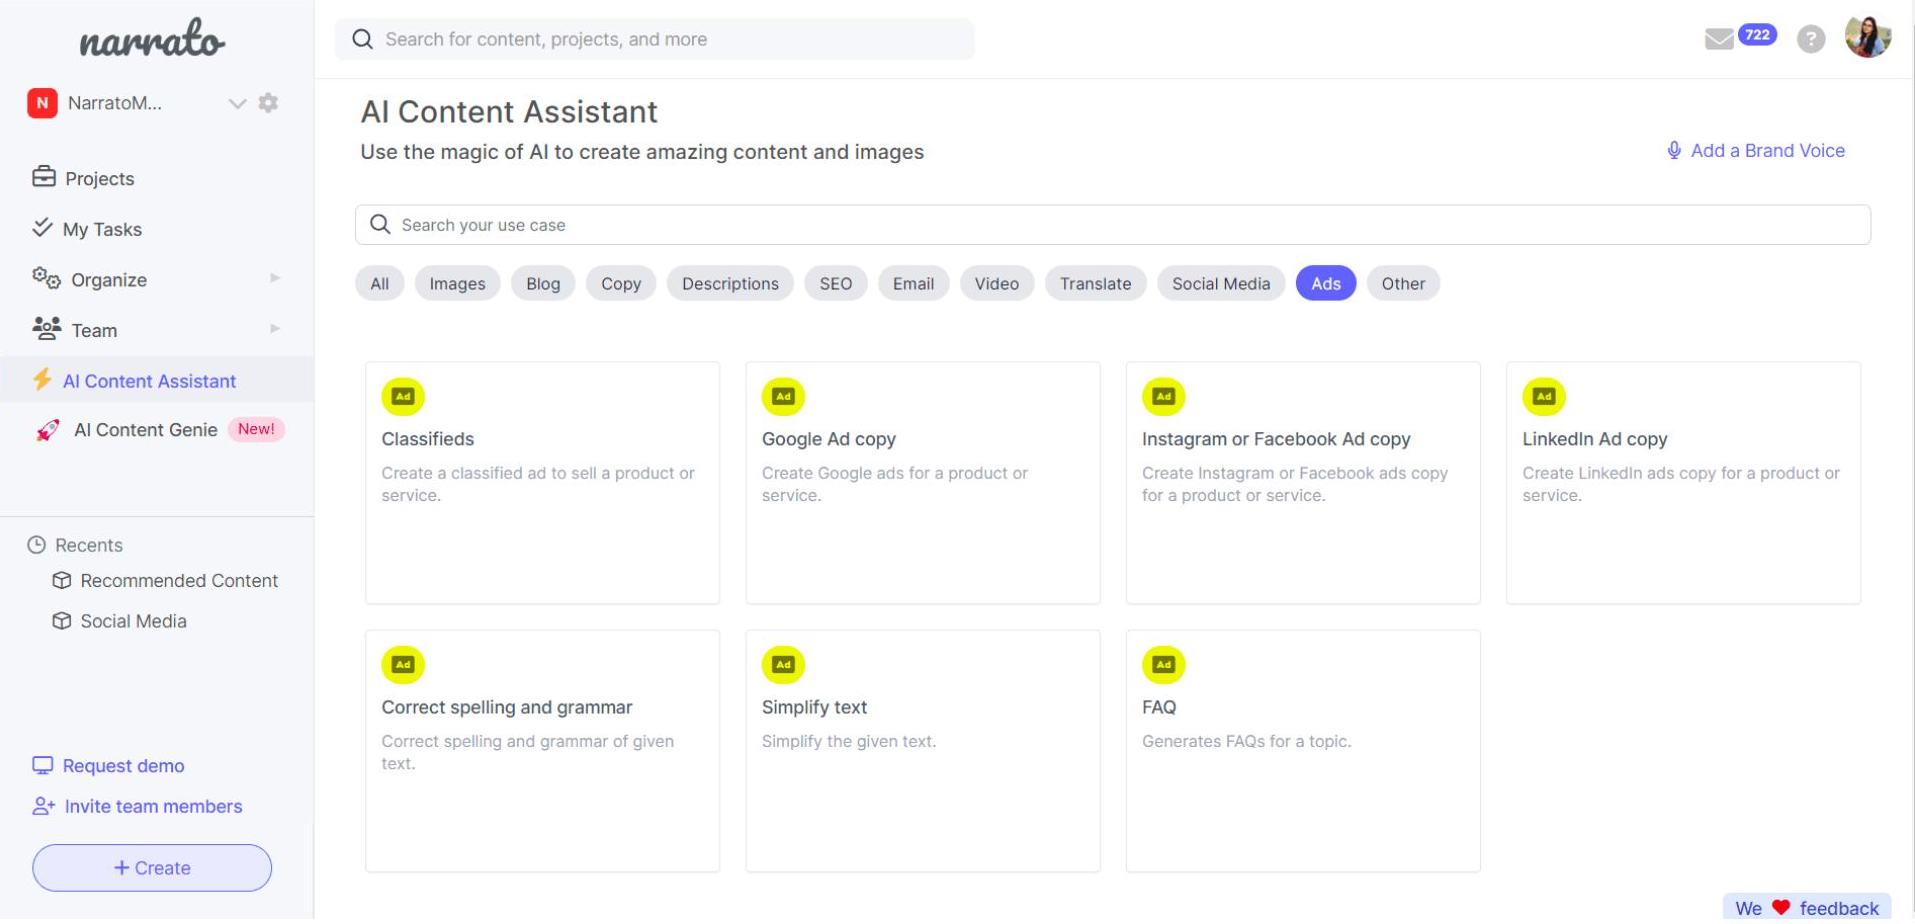The image size is (1915, 924).
Task: Open Recommended Content recent item
Action: [x=179, y=581]
